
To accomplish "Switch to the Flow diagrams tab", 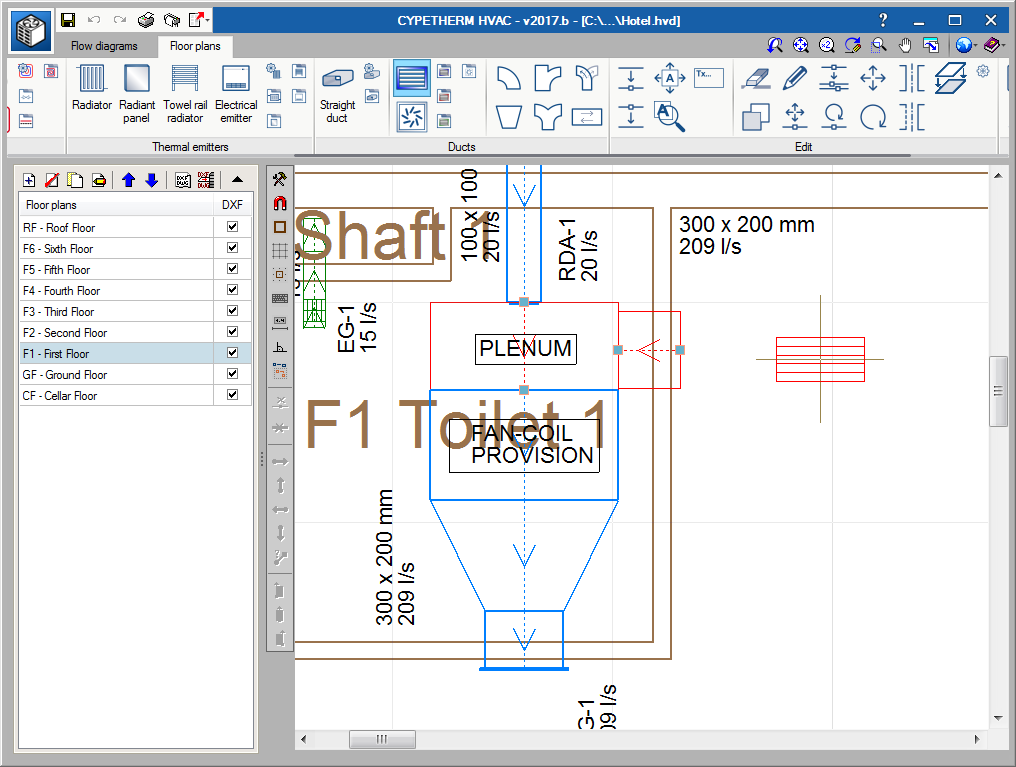I will click(x=104, y=46).
